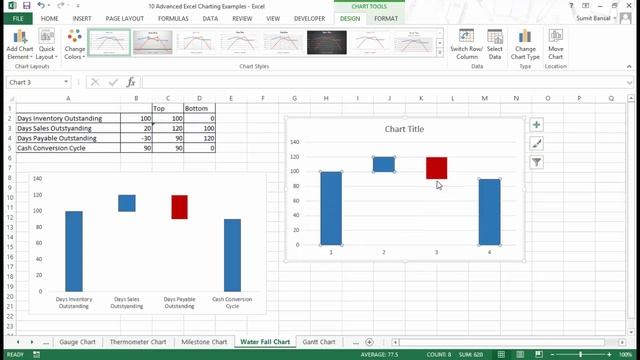Open the FILE tab
Image resolution: width=640 pixels, height=360 pixels.
(18, 19)
